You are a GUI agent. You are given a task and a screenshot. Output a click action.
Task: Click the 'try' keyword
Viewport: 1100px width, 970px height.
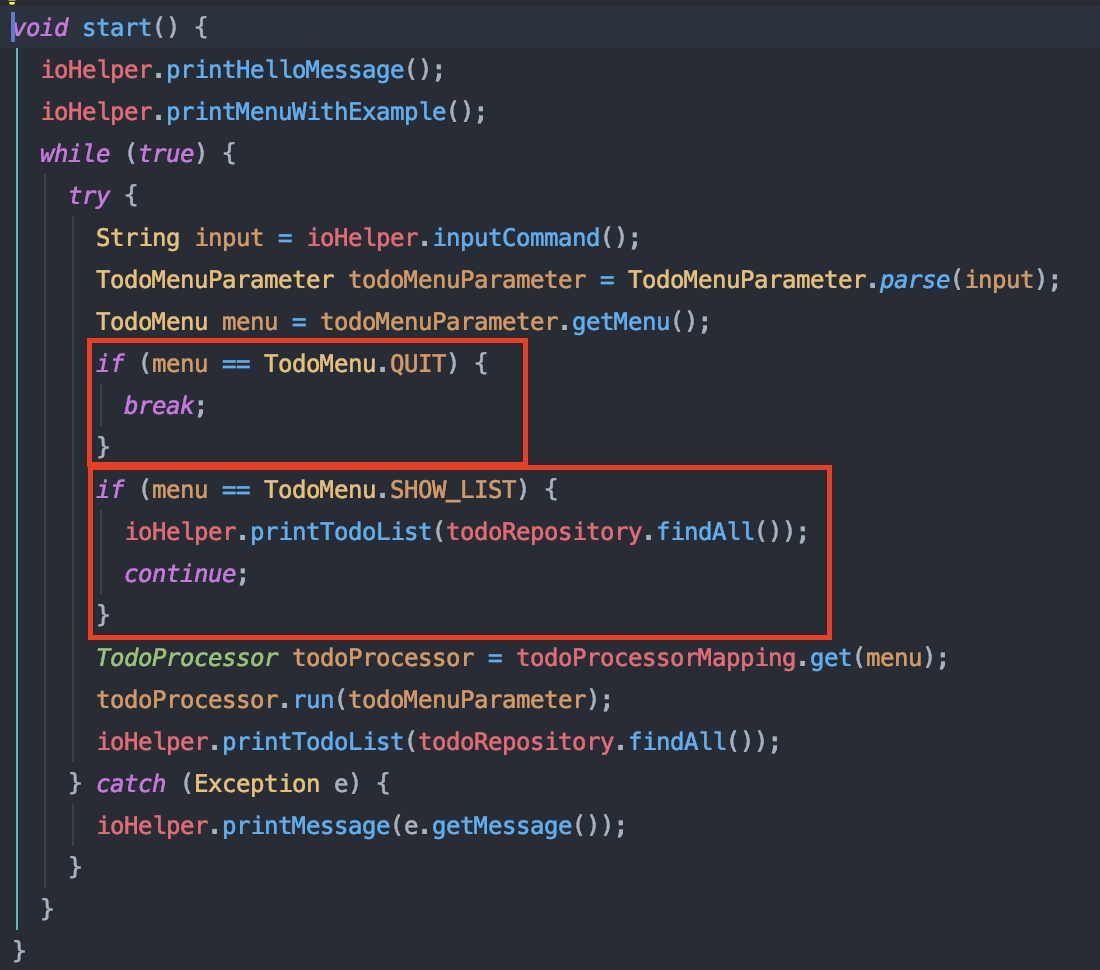pyautogui.click(x=89, y=196)
